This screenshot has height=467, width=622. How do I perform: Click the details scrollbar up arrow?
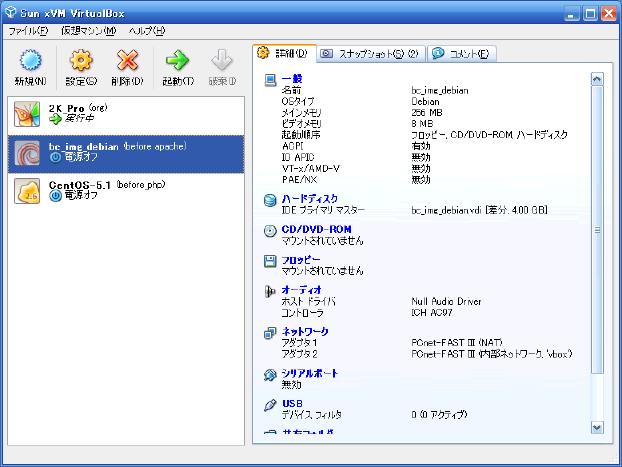point(597,79)
